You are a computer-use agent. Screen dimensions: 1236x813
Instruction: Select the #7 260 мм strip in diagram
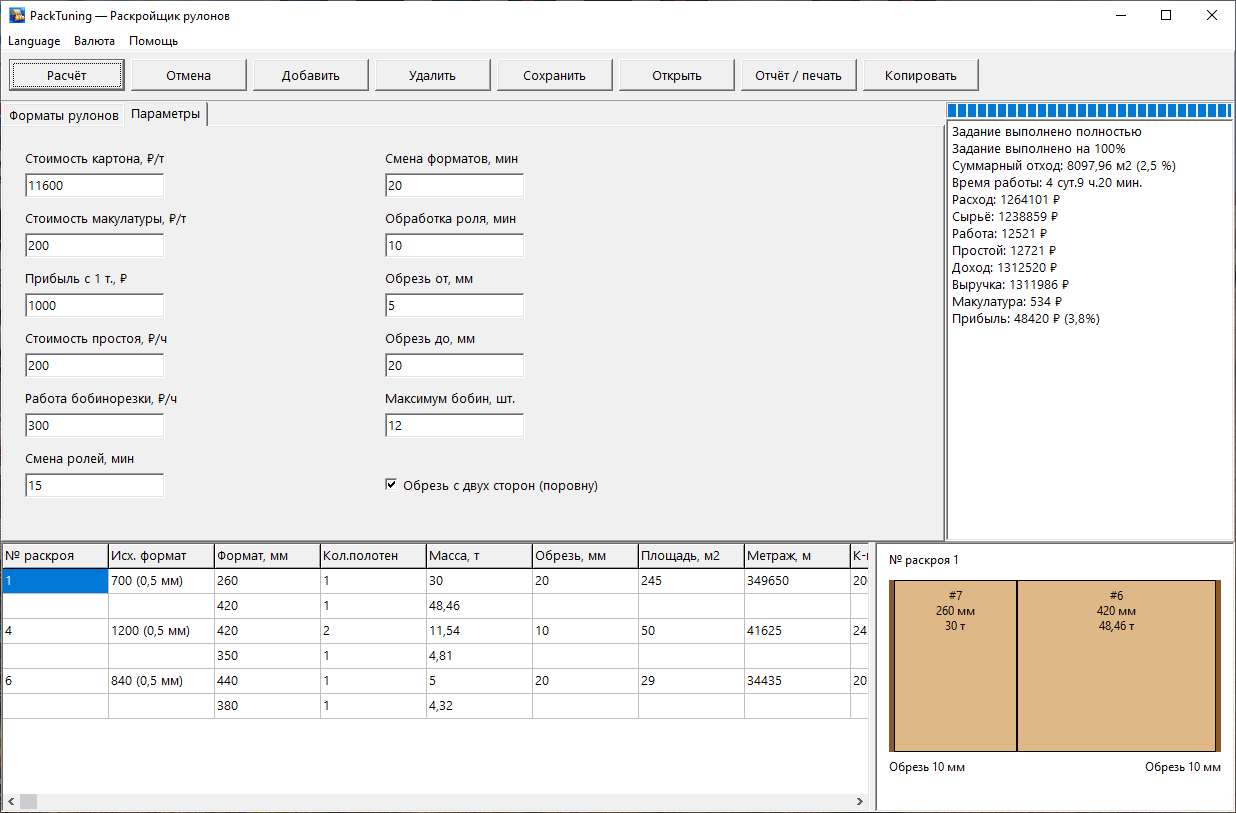pos(955,665)
